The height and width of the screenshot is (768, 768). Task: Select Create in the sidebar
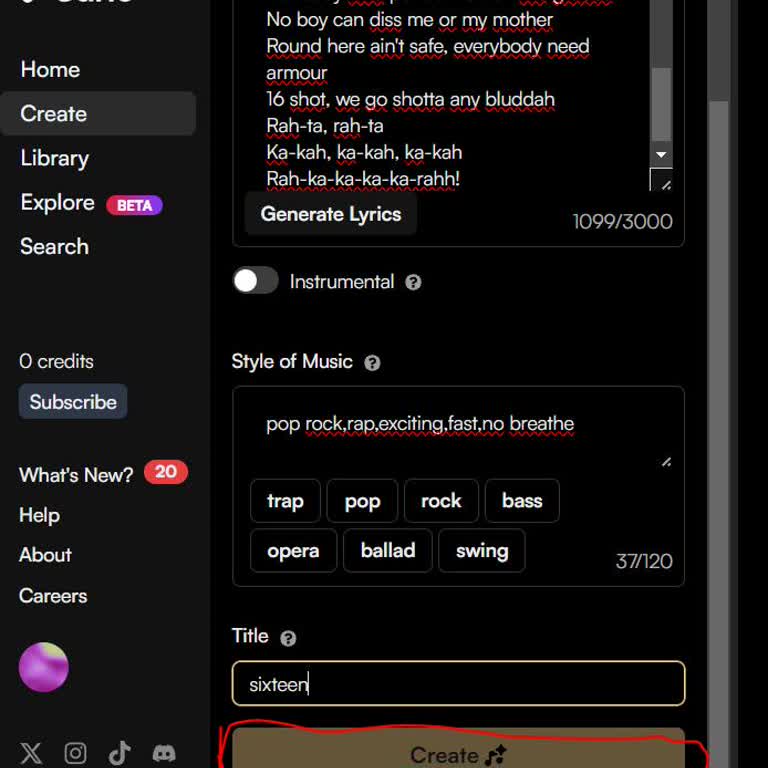(98, 113)
